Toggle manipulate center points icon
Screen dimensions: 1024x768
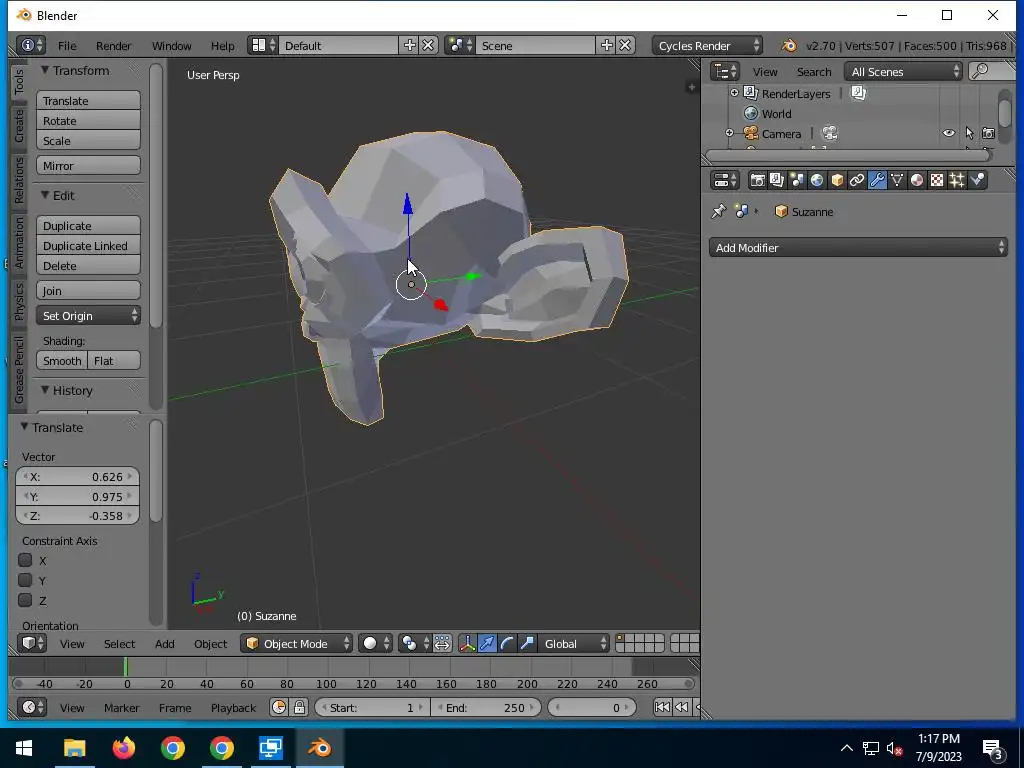pos(442,644)
